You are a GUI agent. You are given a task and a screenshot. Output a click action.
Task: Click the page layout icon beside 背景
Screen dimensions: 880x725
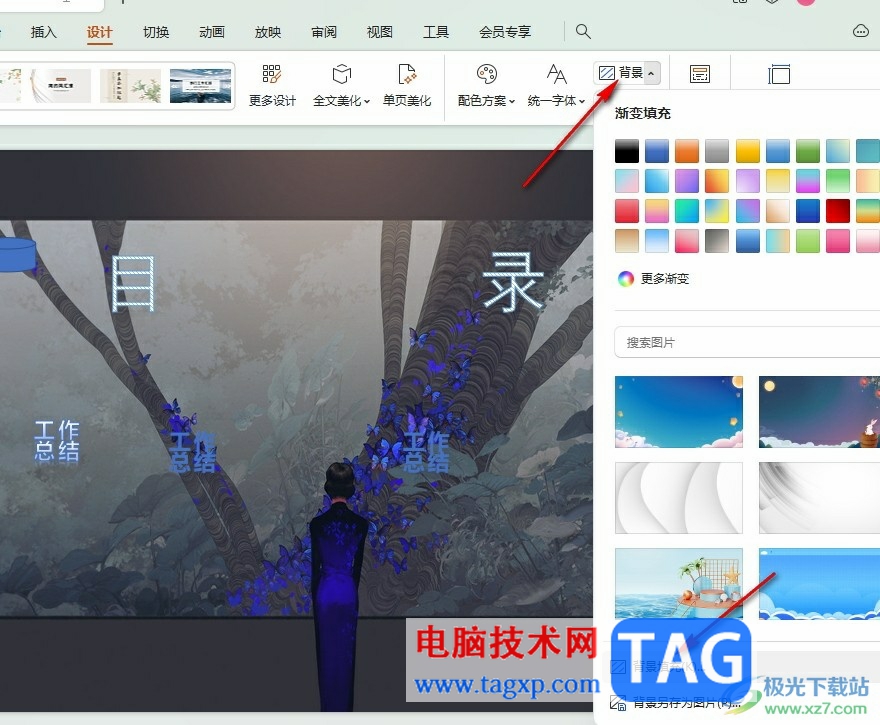pyautogui.click(x=700, y=74)
